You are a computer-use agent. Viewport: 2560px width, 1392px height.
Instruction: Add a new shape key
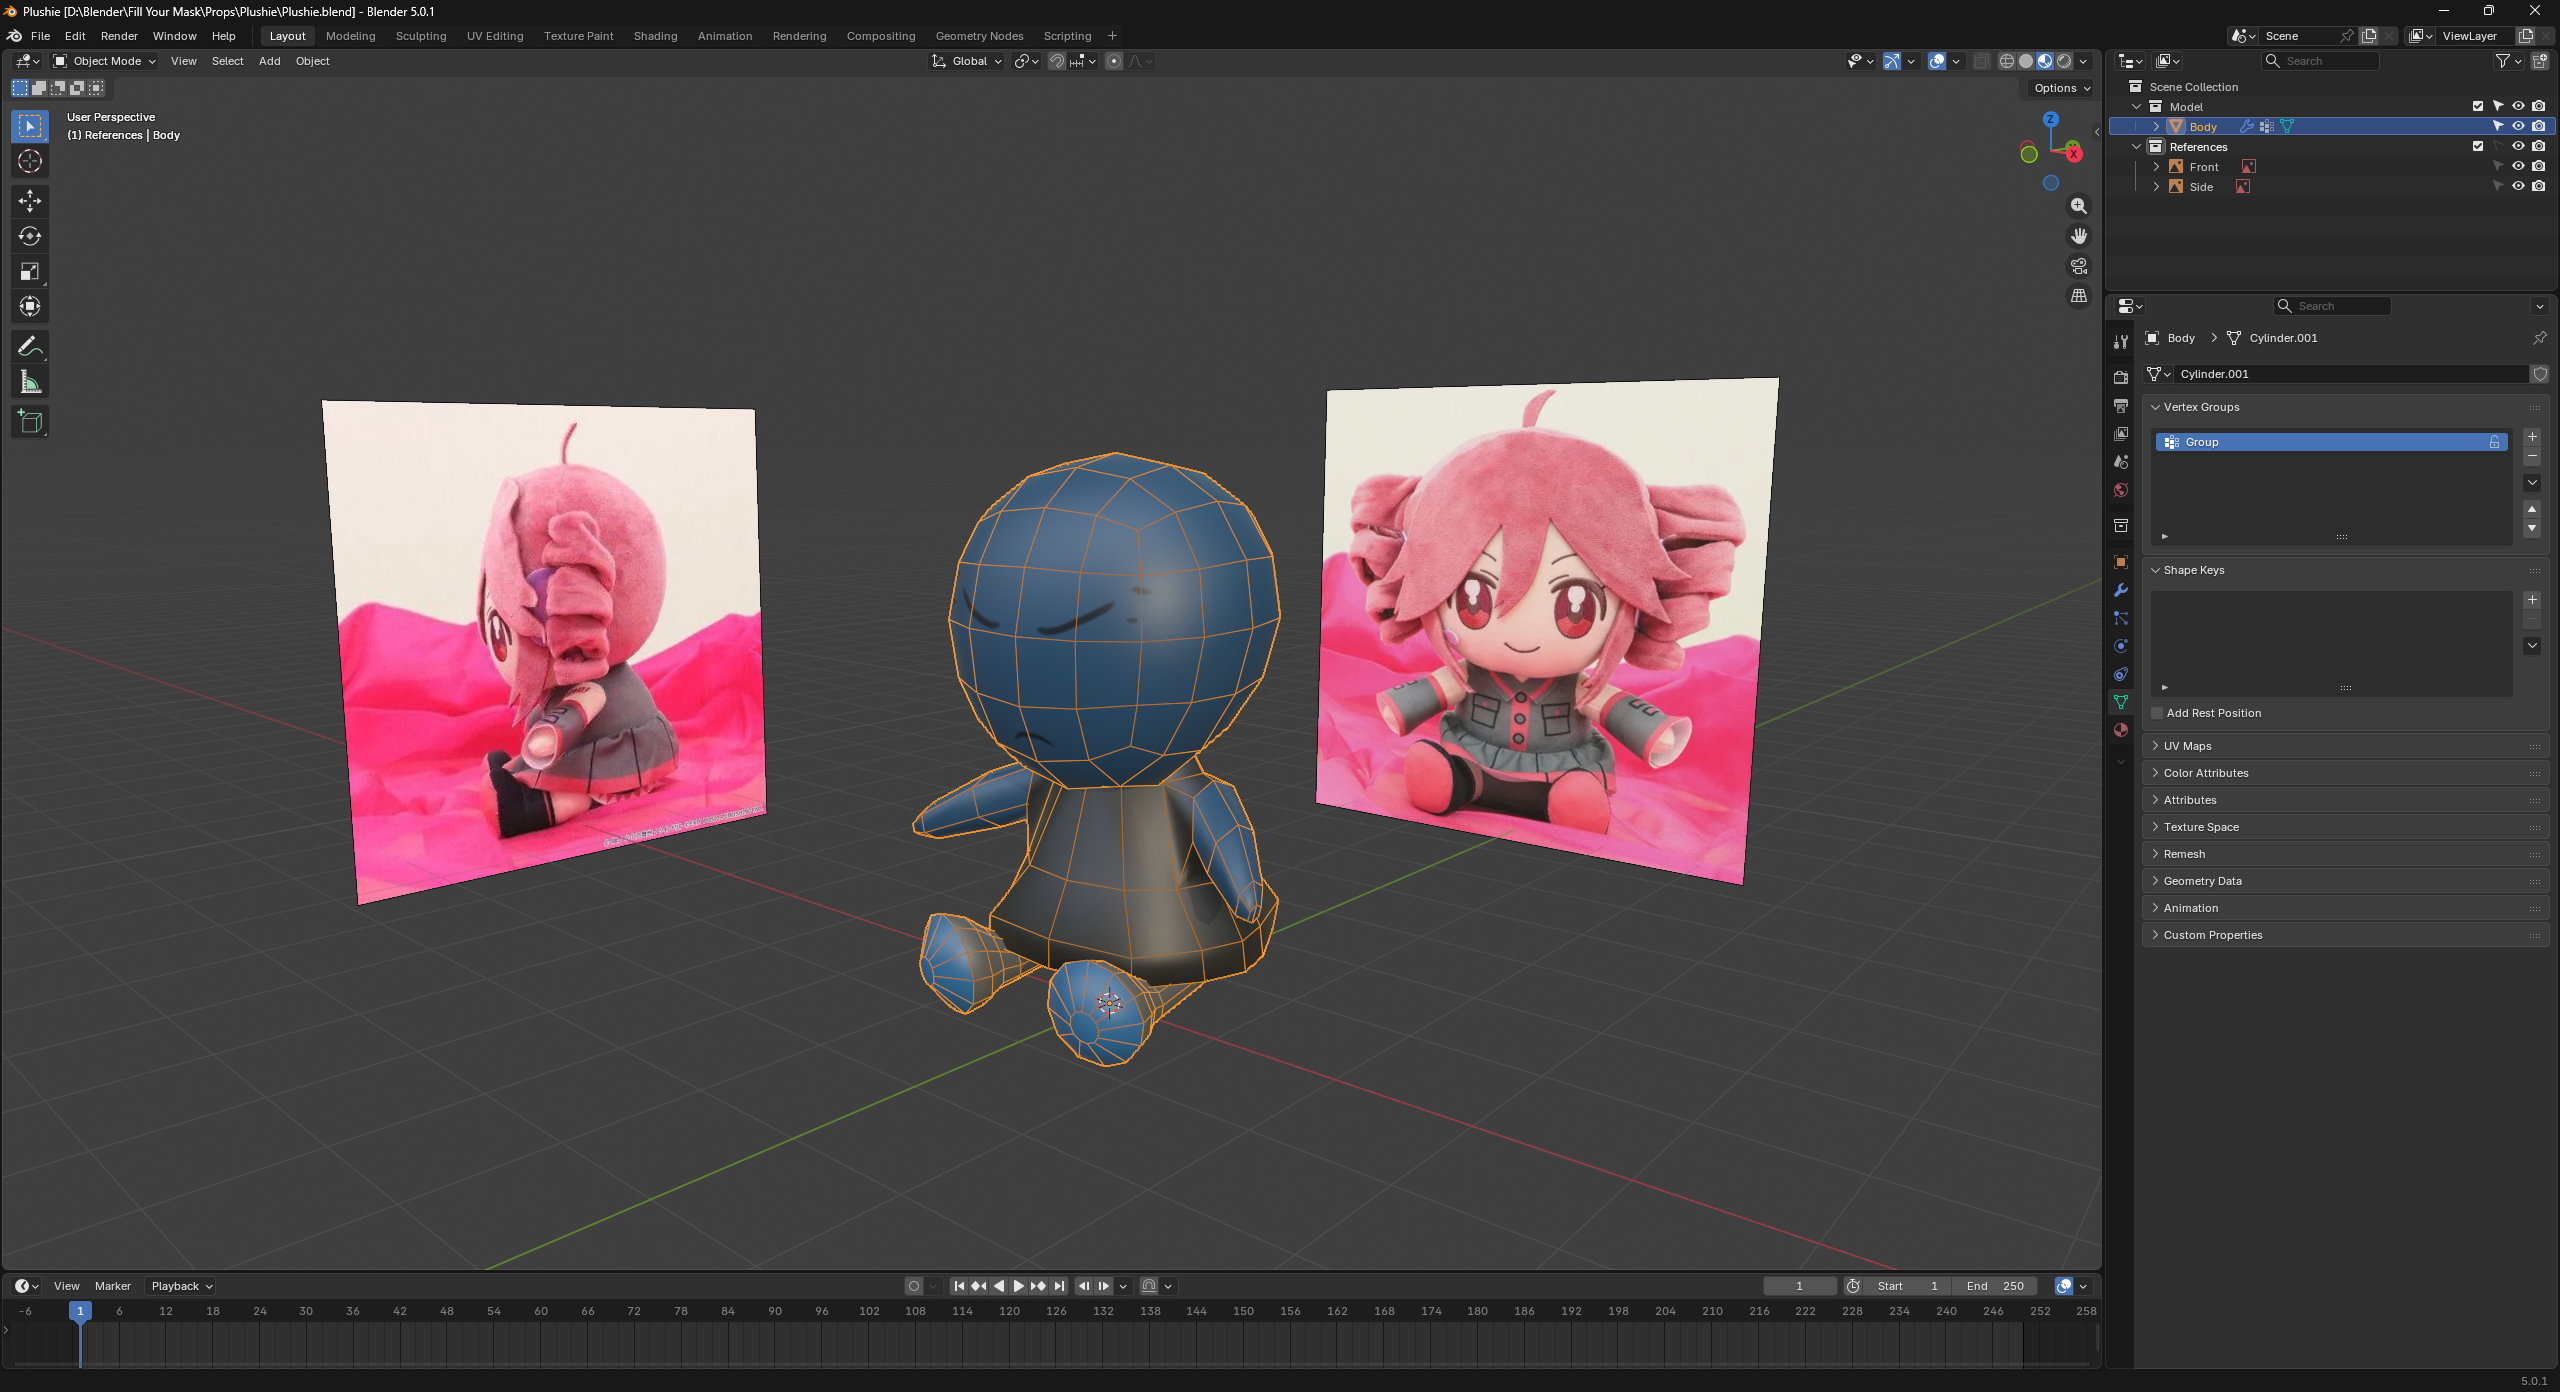coord(2532,600)
